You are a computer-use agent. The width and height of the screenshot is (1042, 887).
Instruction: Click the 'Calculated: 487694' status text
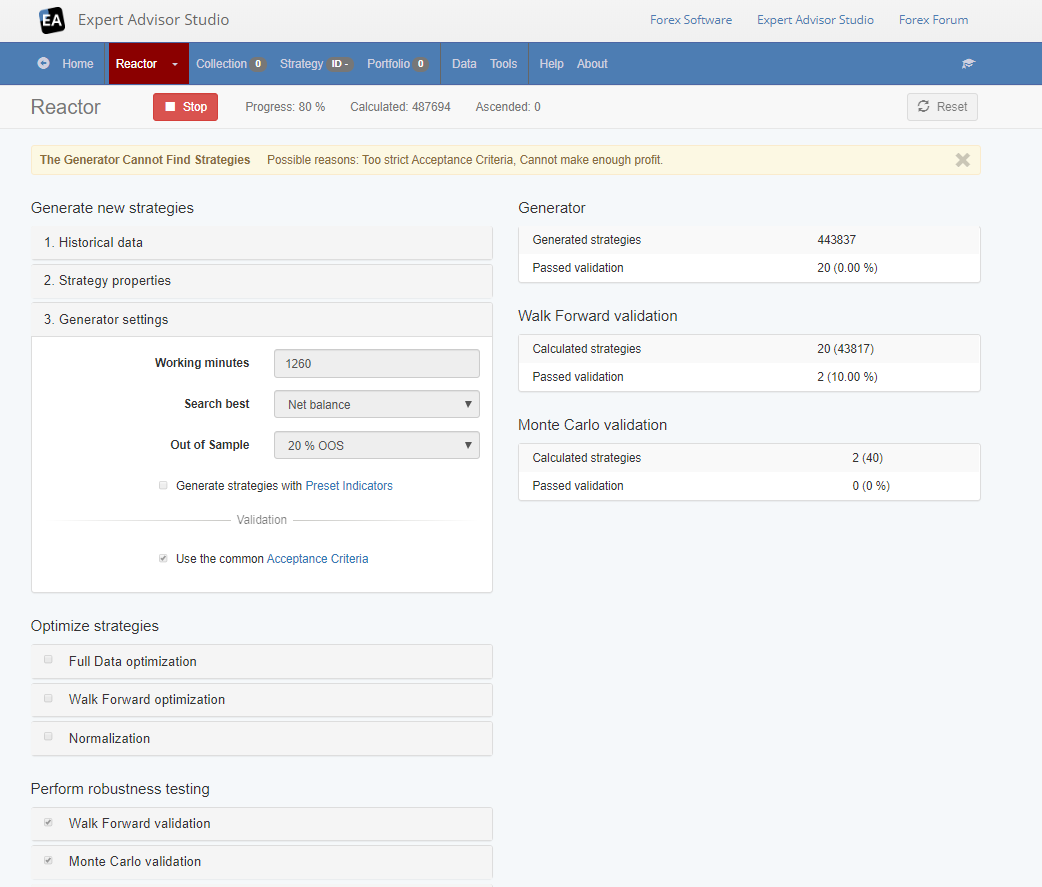pos(400,107)
